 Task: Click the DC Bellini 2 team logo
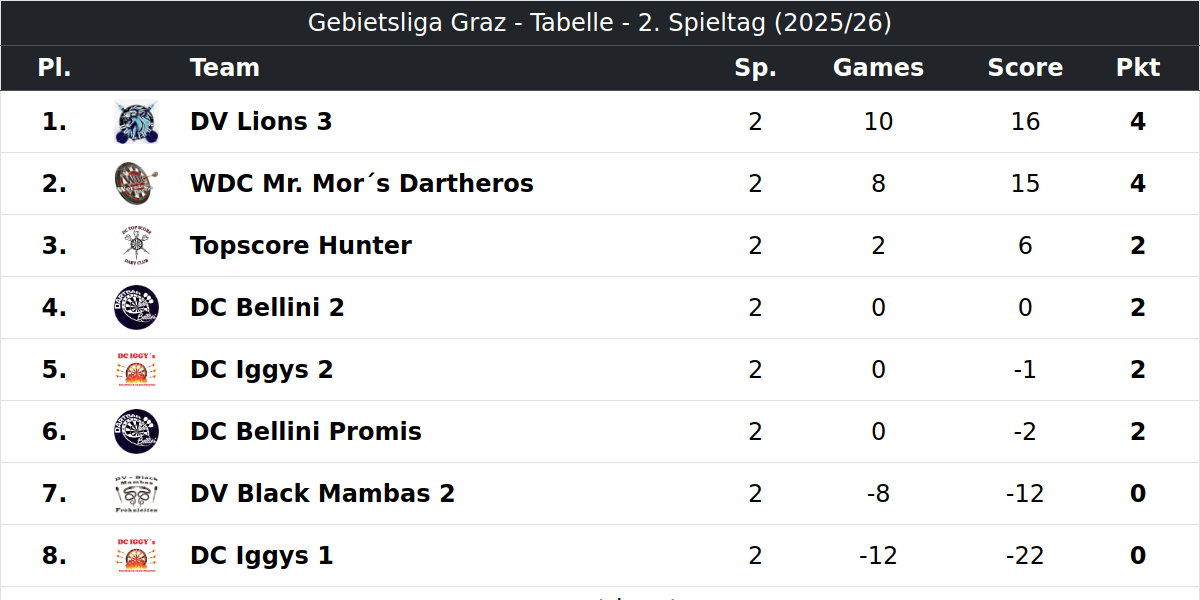click(x=136, y=308)
